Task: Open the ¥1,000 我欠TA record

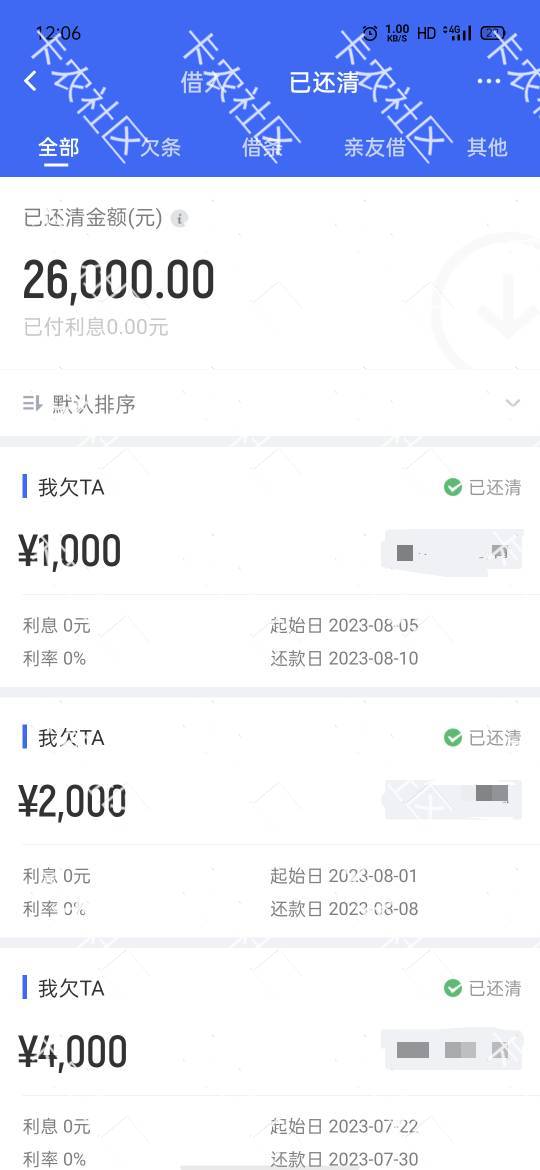Action: point(270,568)
